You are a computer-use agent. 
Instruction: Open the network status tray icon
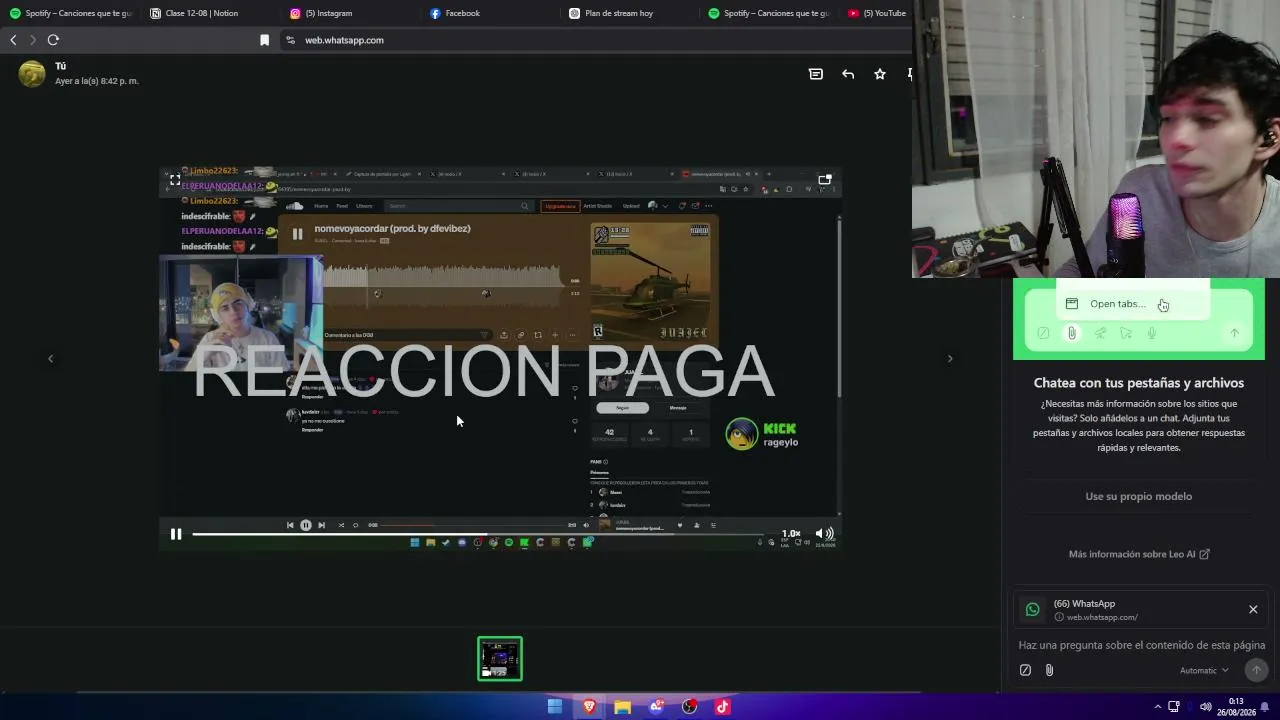coord(1174,707)
